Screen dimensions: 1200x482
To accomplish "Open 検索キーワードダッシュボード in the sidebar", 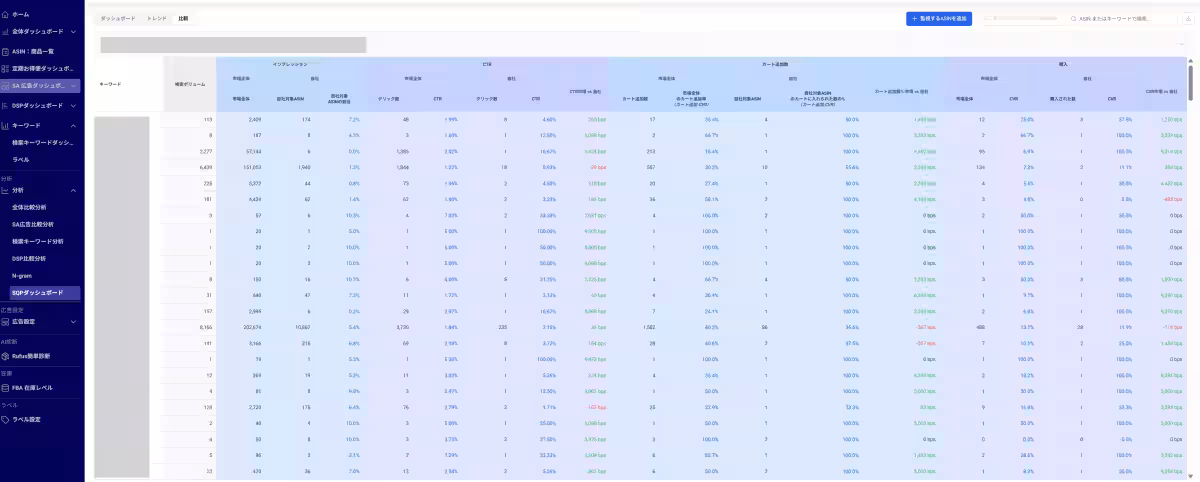I will (x=43, y=142).
